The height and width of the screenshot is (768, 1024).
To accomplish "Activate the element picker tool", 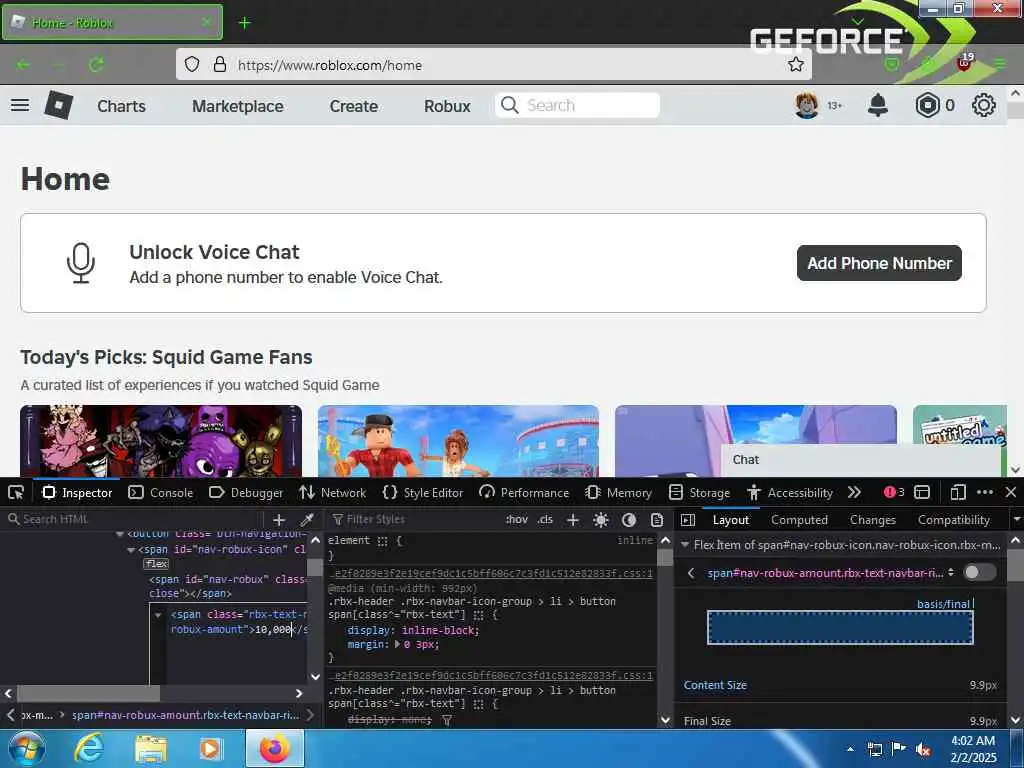I will 16,492.
